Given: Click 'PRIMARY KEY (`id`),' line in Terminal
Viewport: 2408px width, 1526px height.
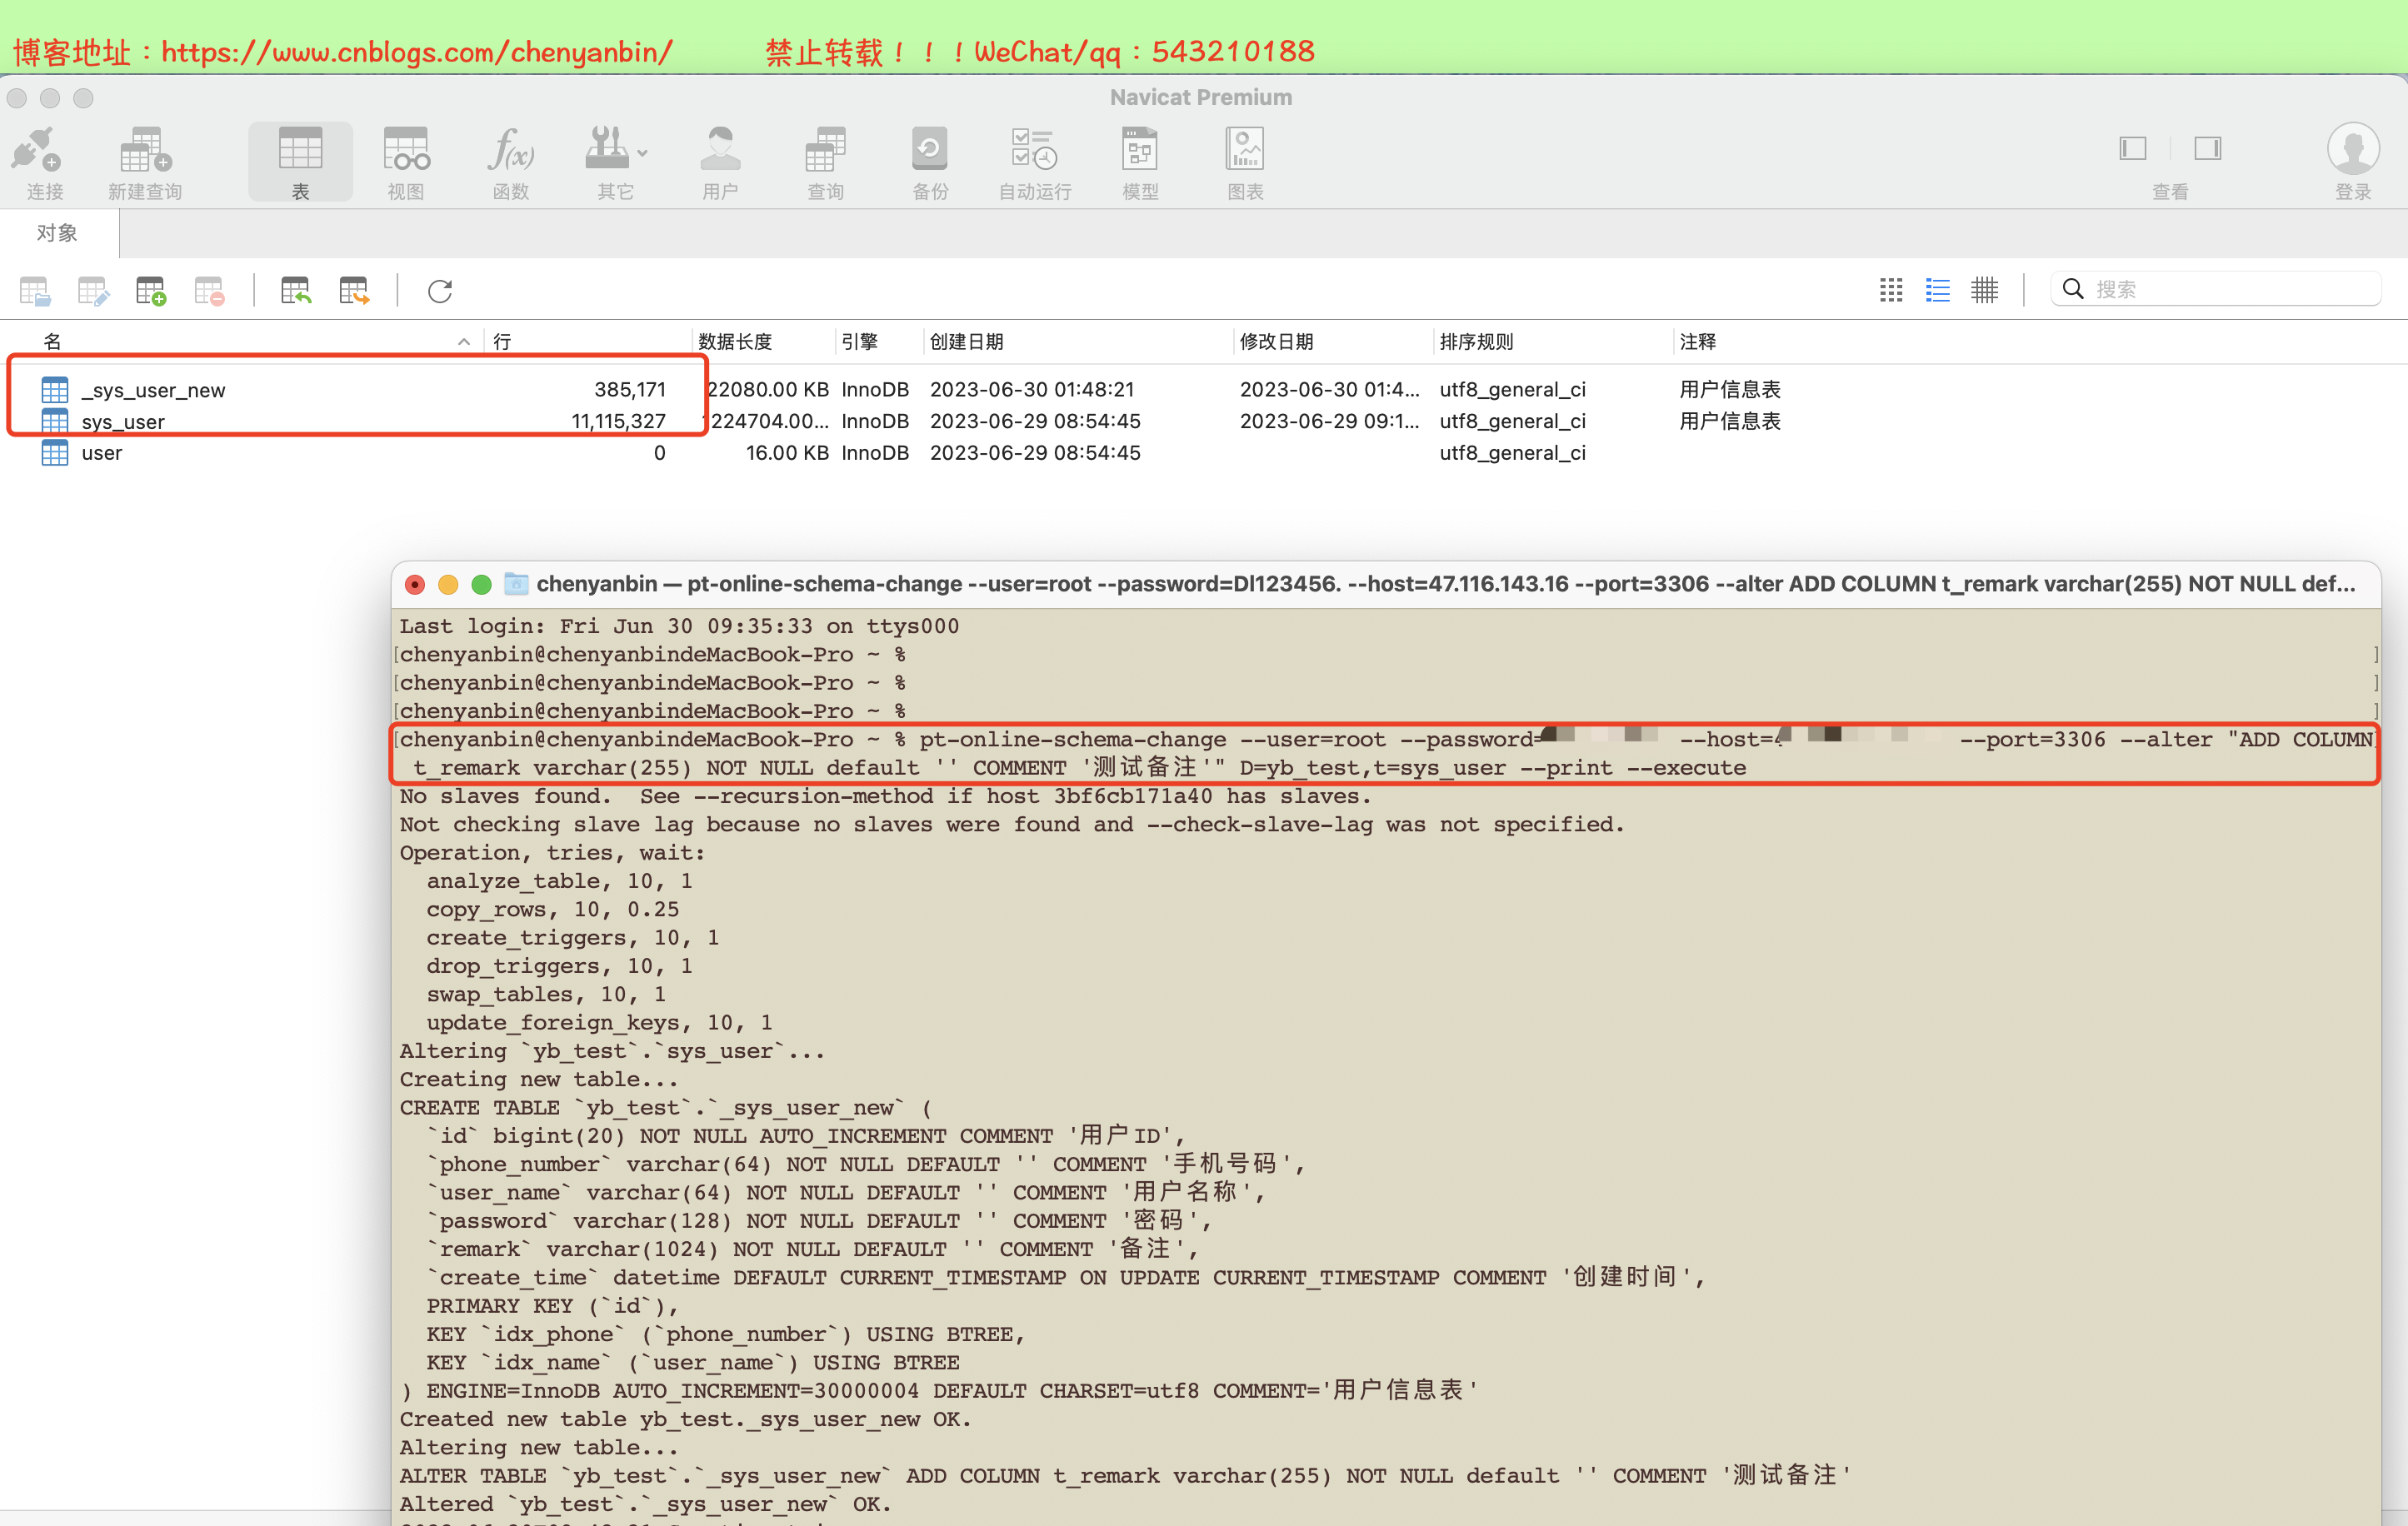Looking at the screenshot, I should [552, 1306].
